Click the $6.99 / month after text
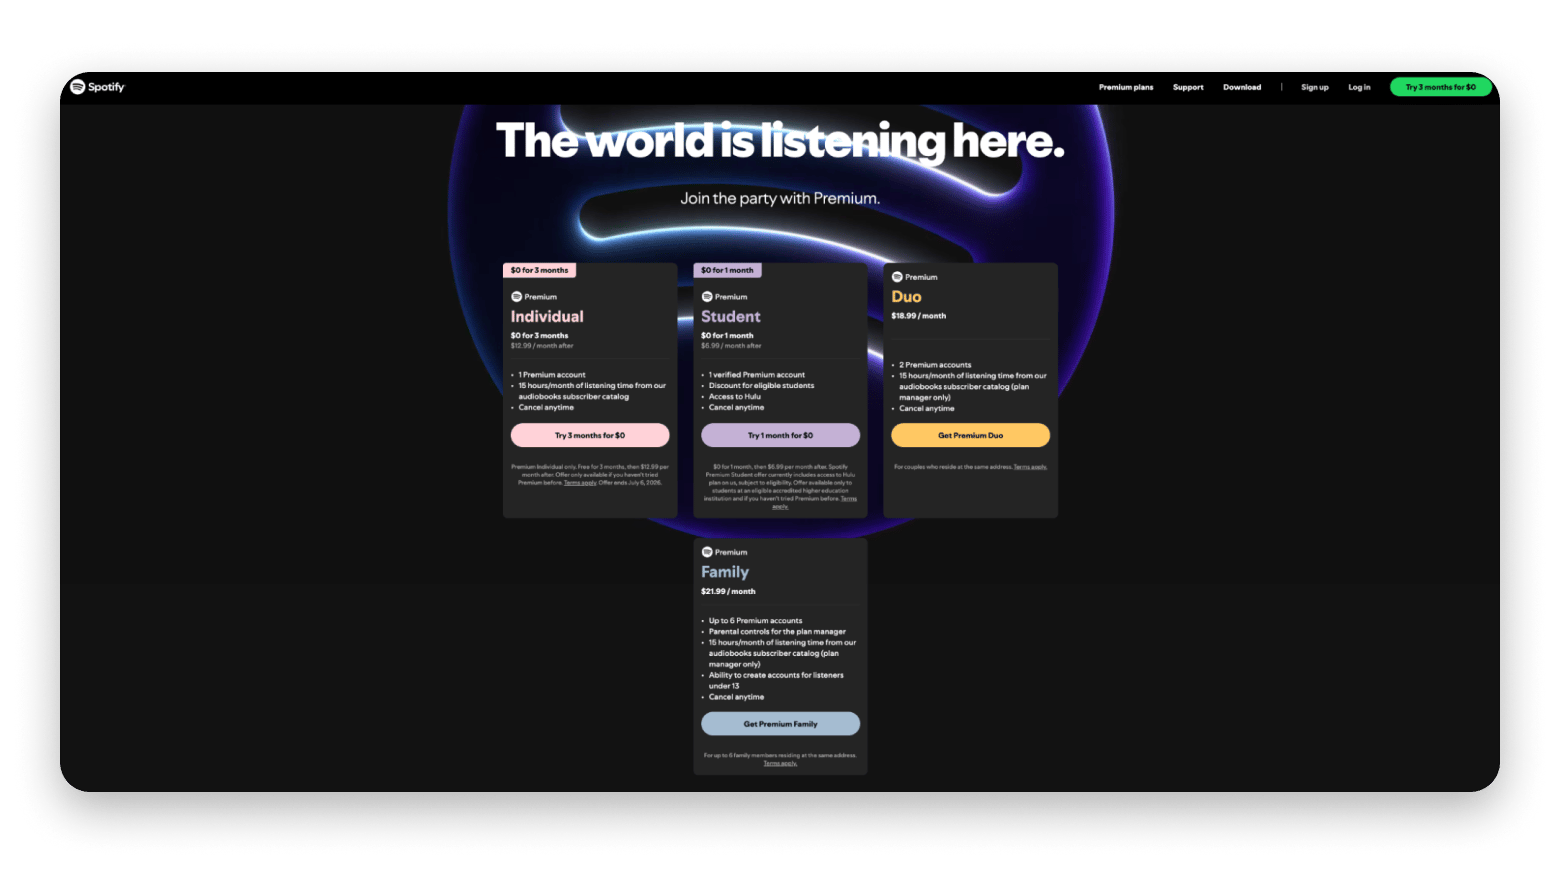The image size is (1560, 872). tap(731, 346)
